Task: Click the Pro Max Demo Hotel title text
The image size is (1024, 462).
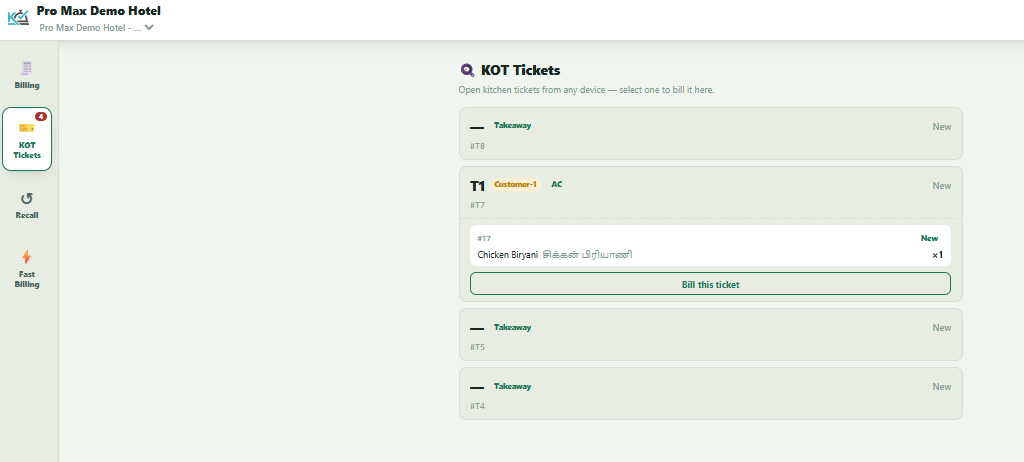Action: (x=99, y=10)
